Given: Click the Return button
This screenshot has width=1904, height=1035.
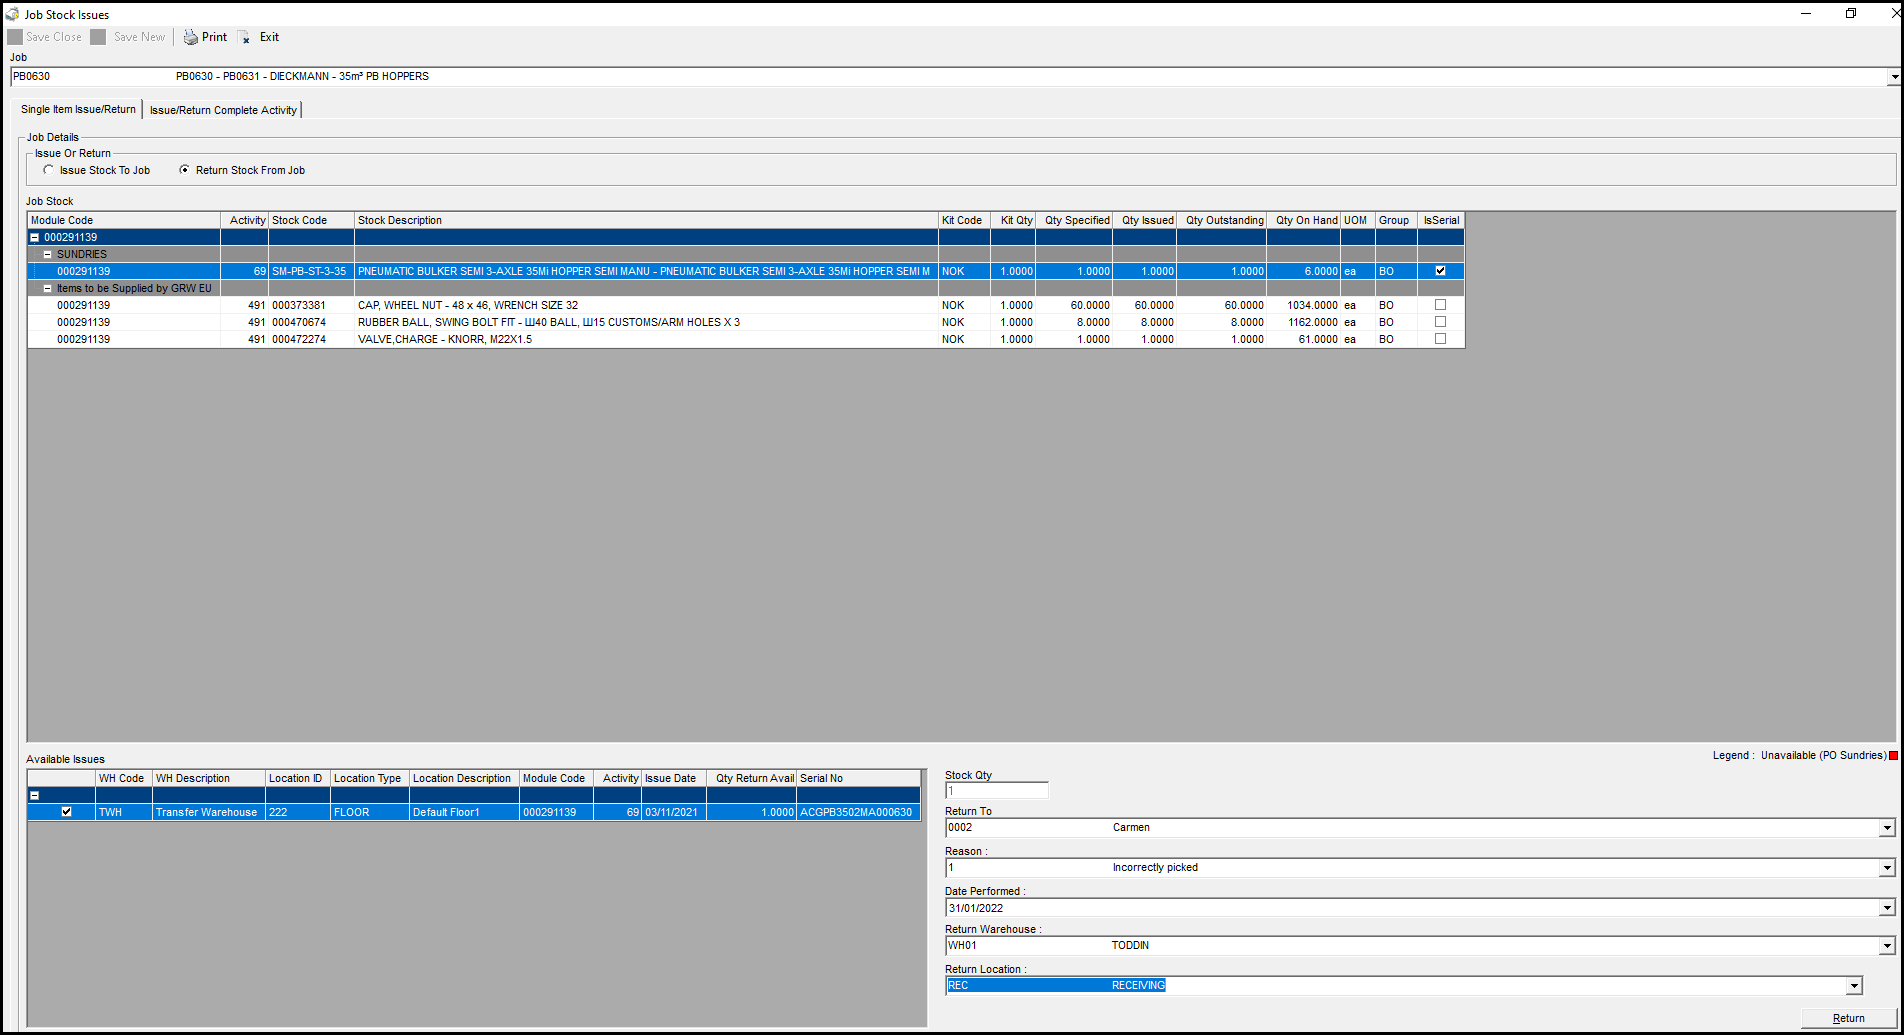Looking at the screenshot, I should click(x=1848, y=1018).
